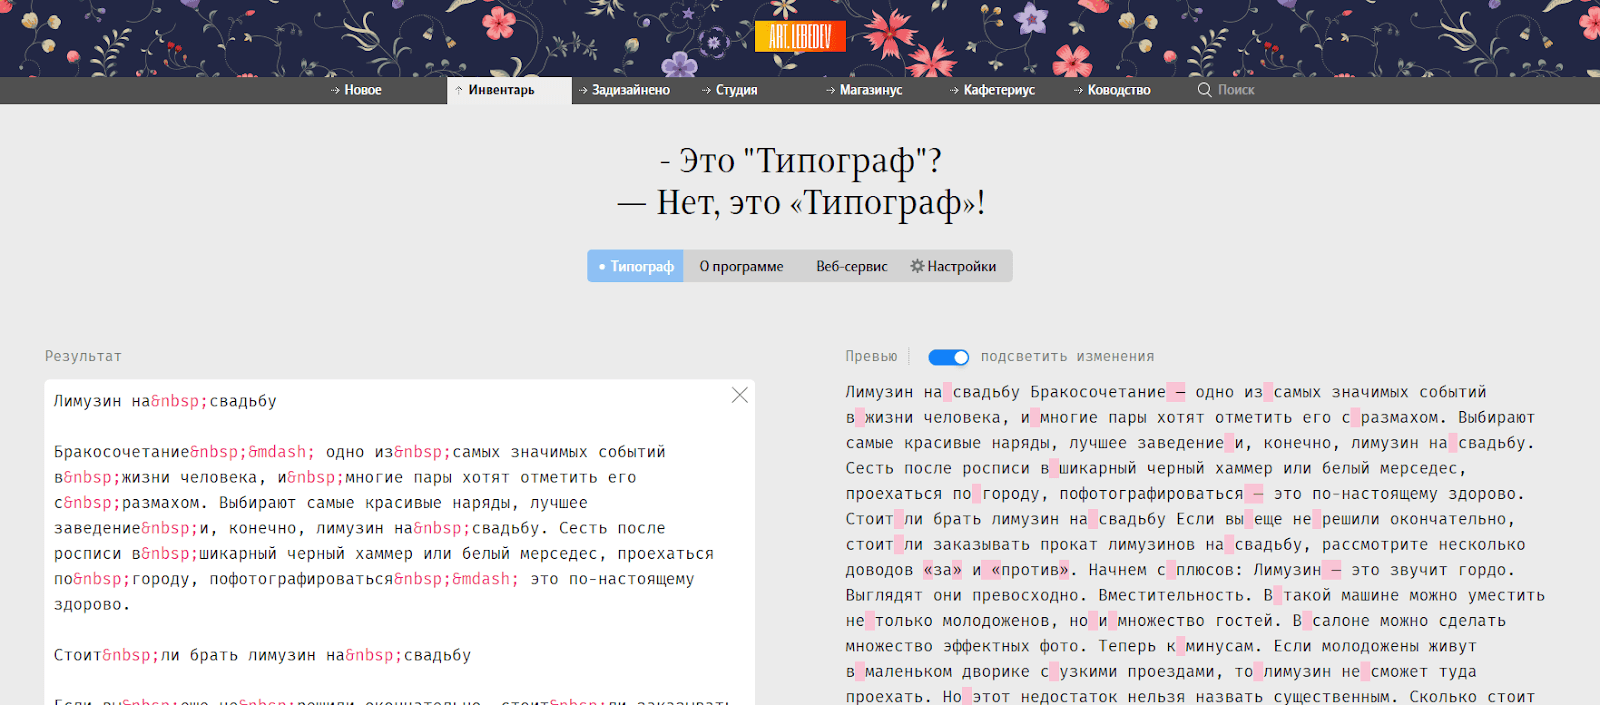Go to the Ководство section
The image size is (1600, 705).
(x=1119, y=90)
